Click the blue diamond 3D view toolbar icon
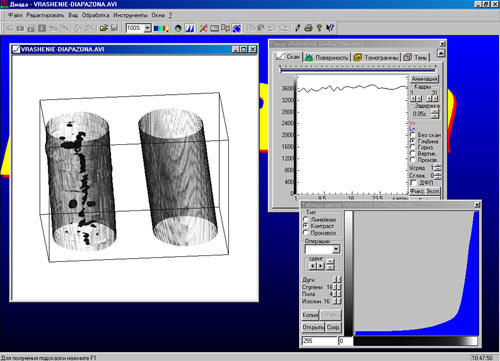 (x=237, y=28)
